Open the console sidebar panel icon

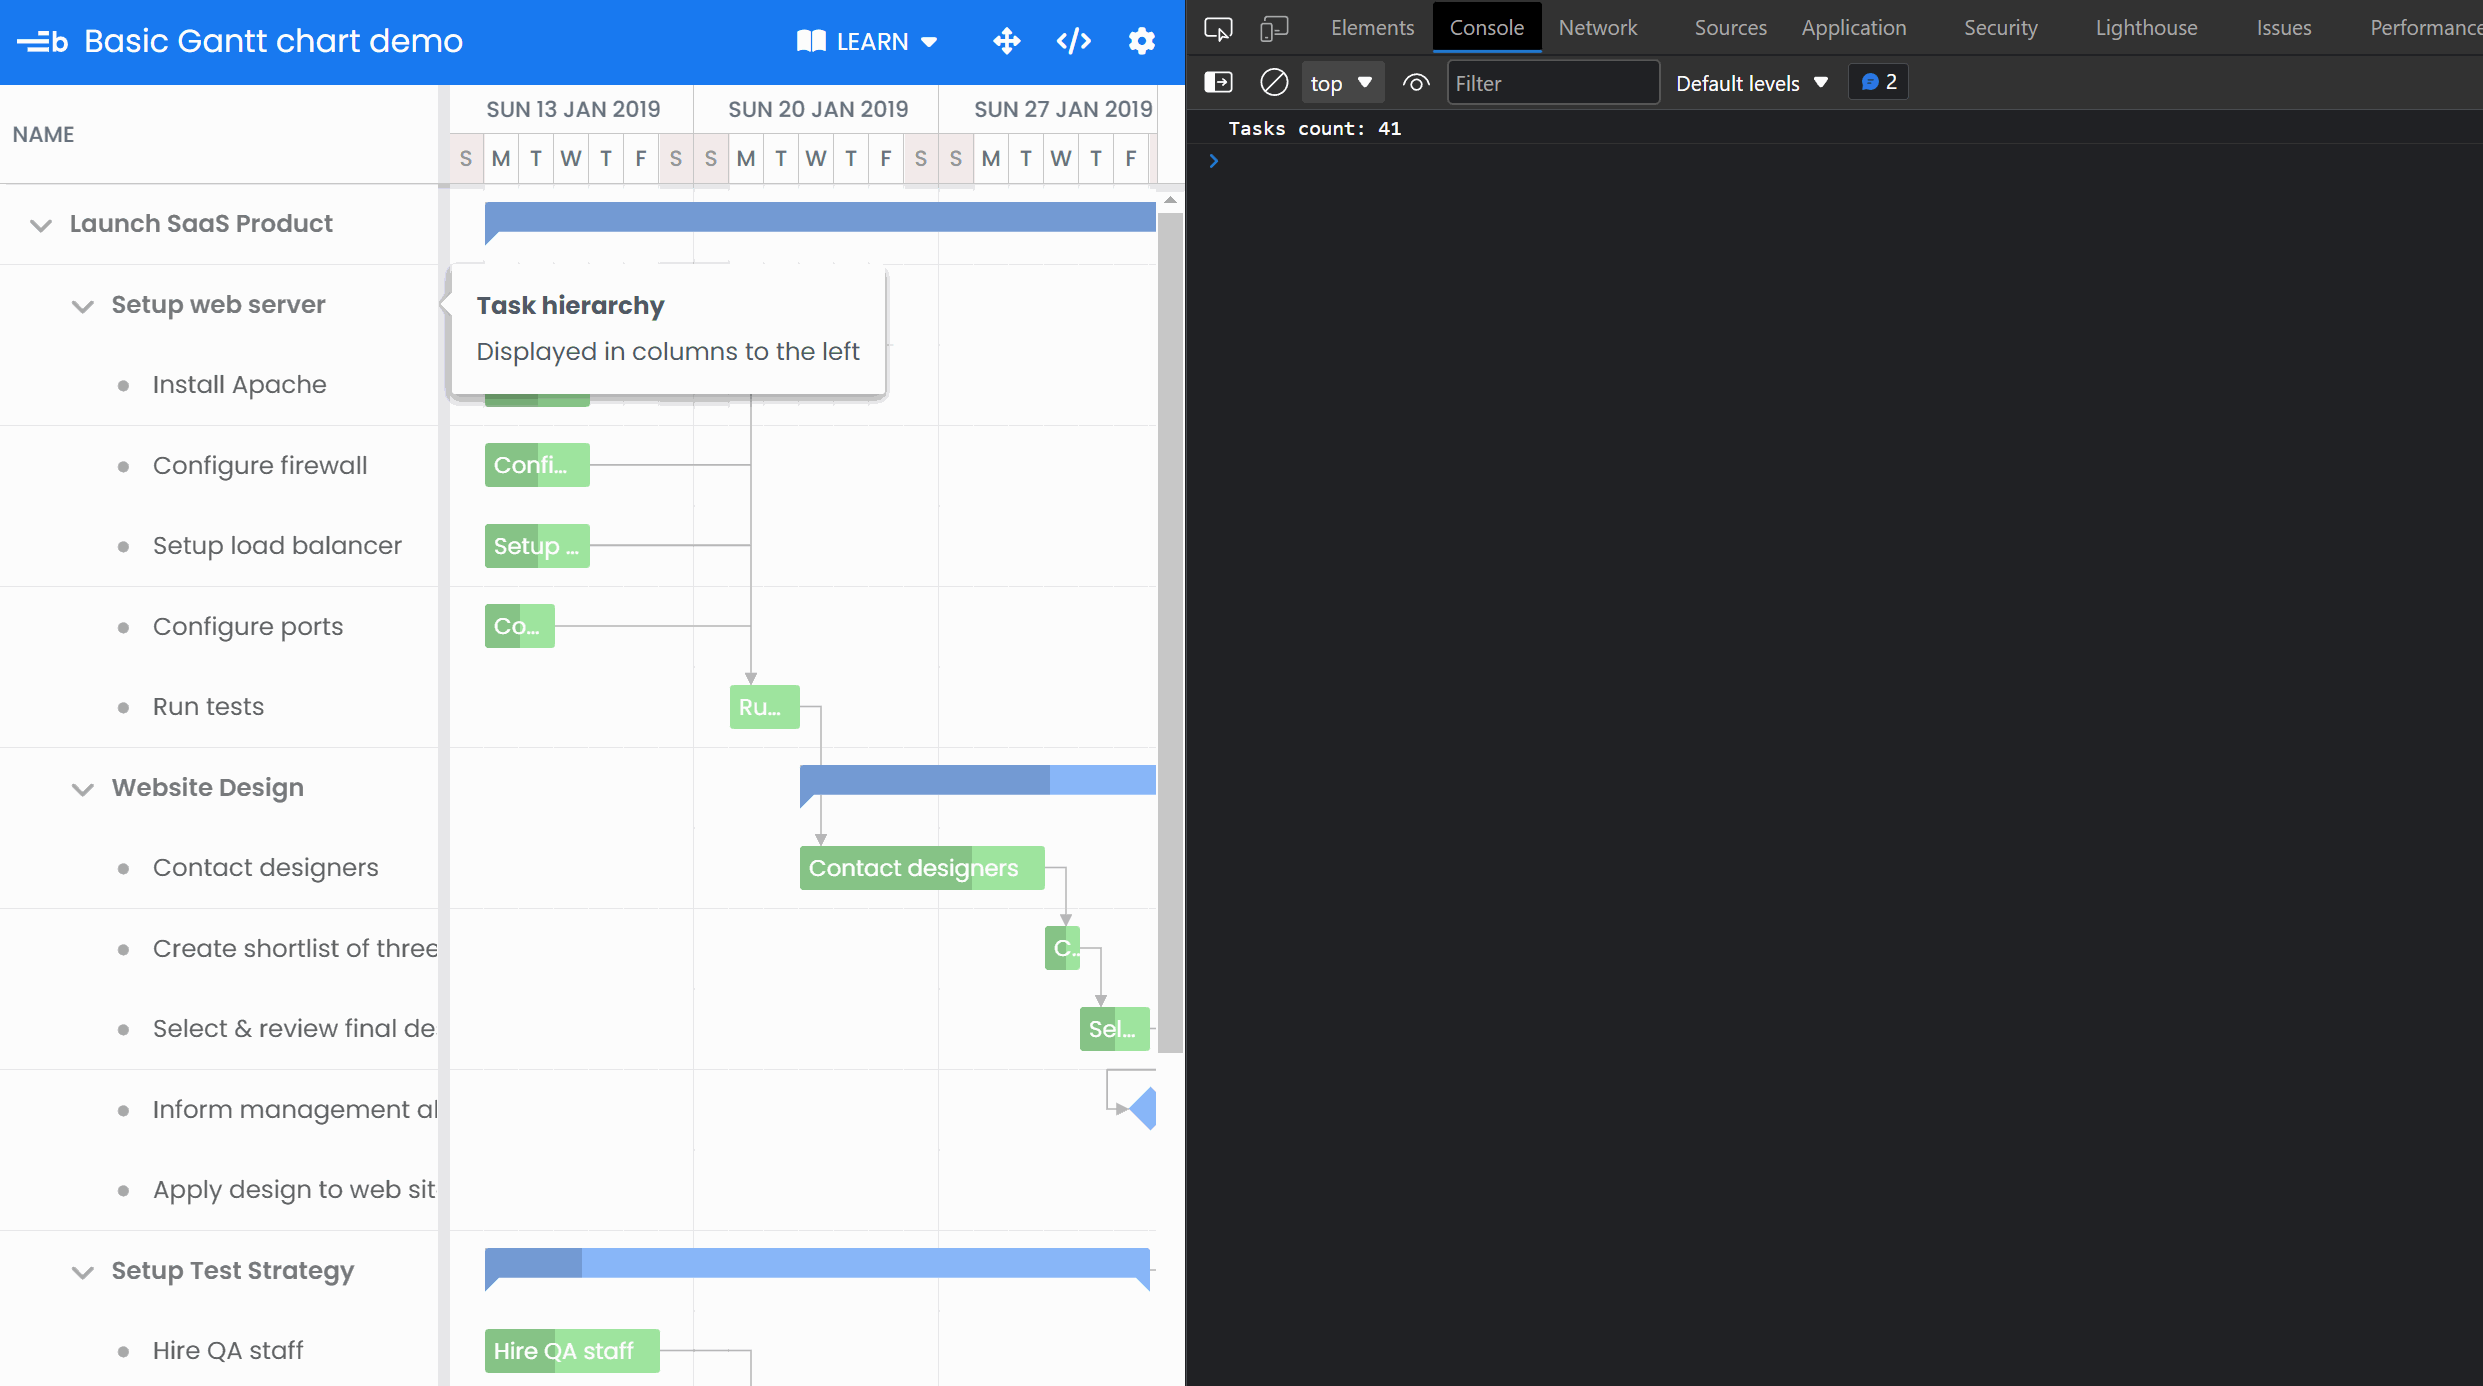click(1218, 82)
